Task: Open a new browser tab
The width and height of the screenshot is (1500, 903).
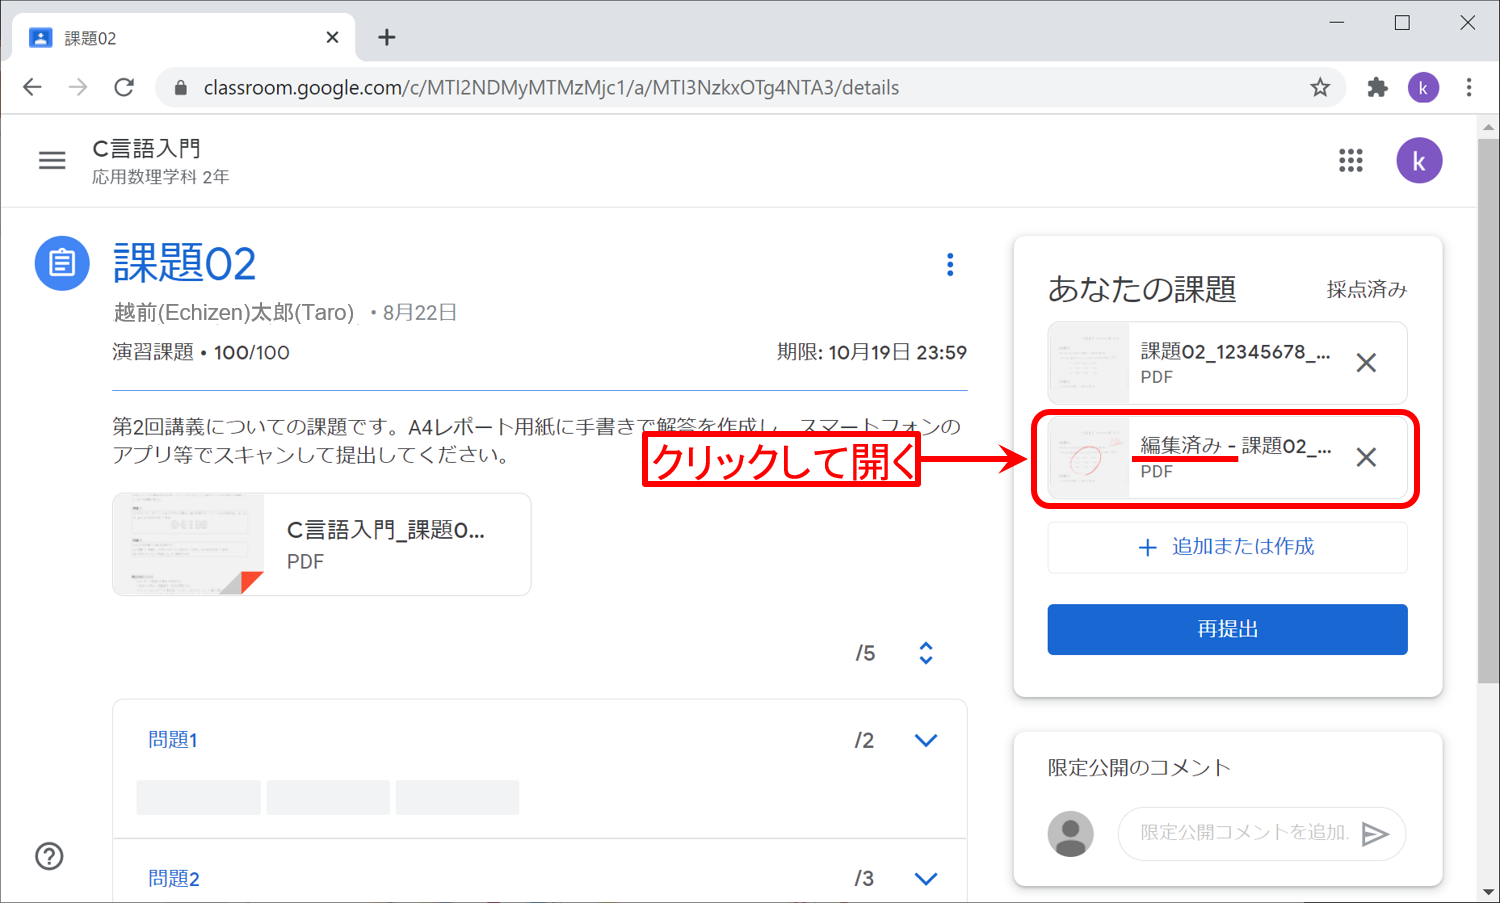Action: [x=386, y=38]
